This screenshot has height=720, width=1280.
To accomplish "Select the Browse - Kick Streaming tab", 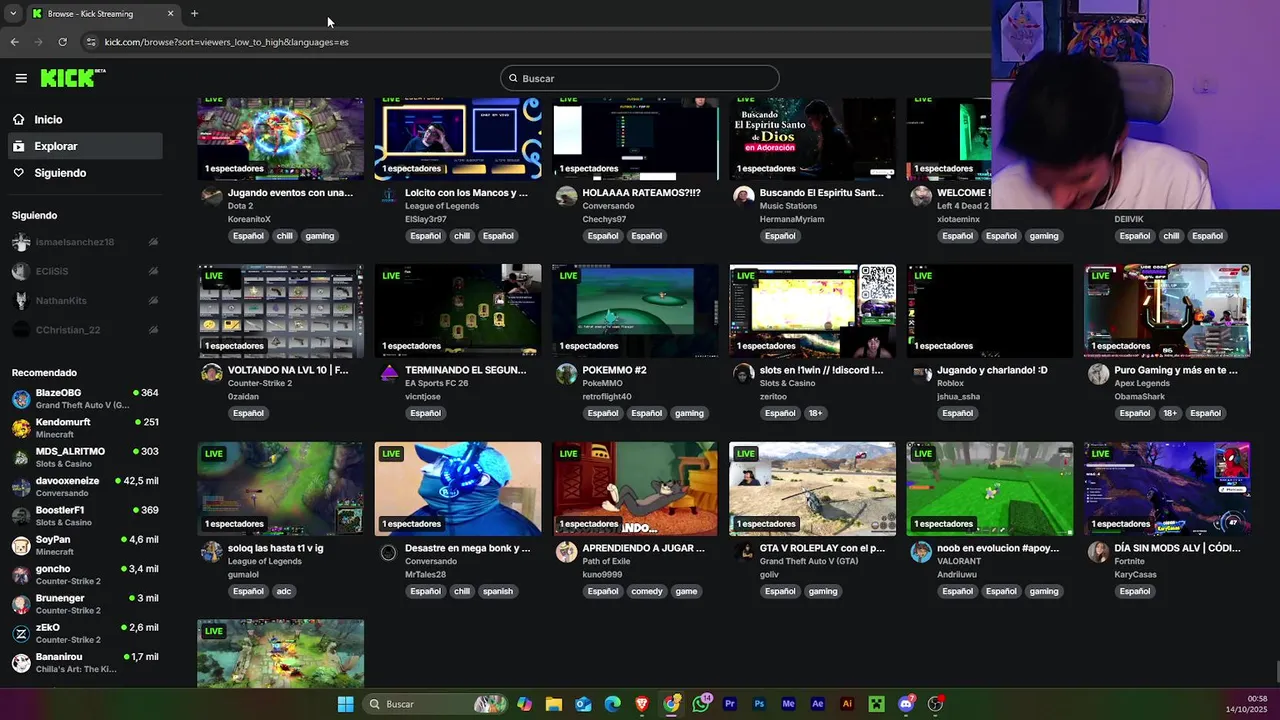I will tap(102, 14).
